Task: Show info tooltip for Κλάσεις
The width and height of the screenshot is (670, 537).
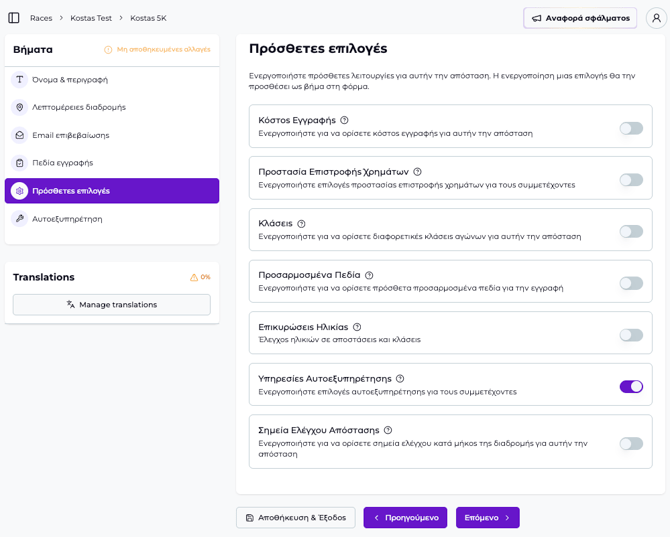Action: 301,224
